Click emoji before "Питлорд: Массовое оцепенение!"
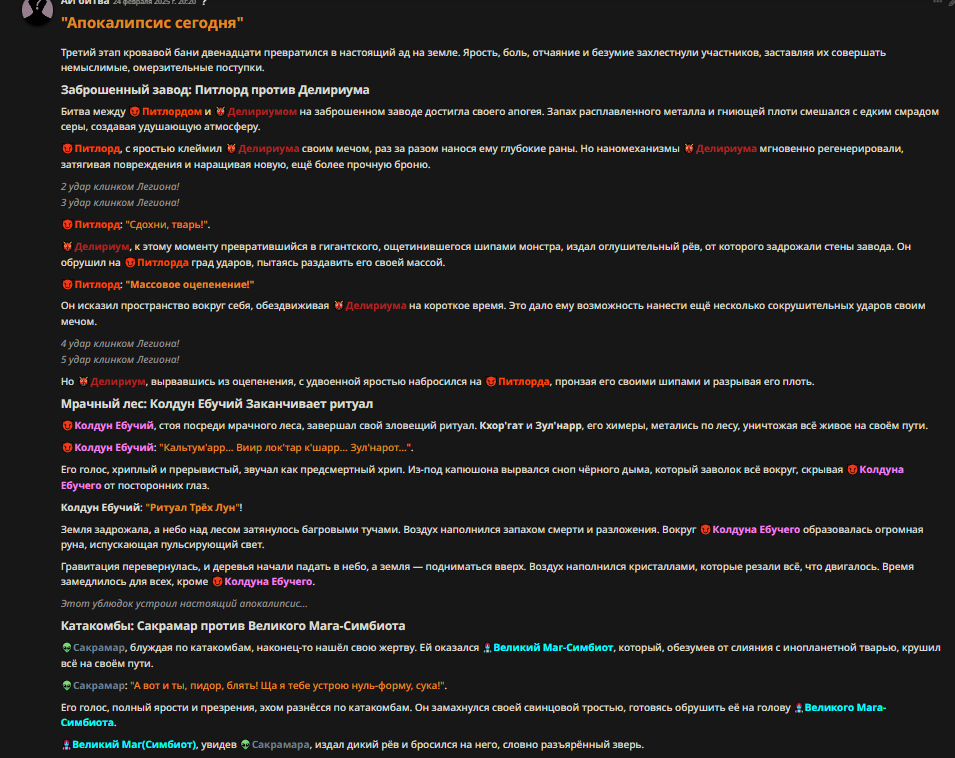Viewport: 955px width, 758px height. pos(68,284)
